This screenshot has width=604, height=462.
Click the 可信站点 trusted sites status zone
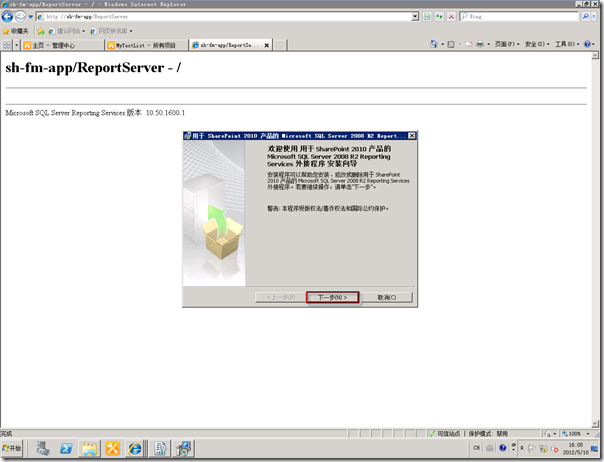[x=445, y=434]
